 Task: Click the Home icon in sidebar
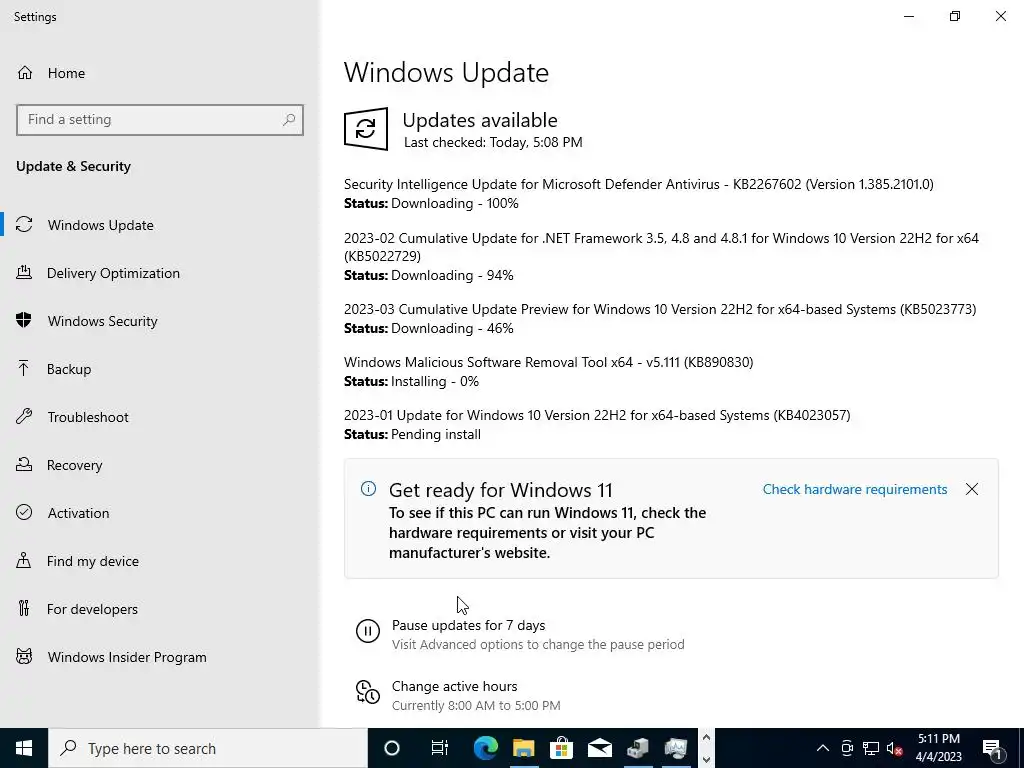click(x=25, y=72)
